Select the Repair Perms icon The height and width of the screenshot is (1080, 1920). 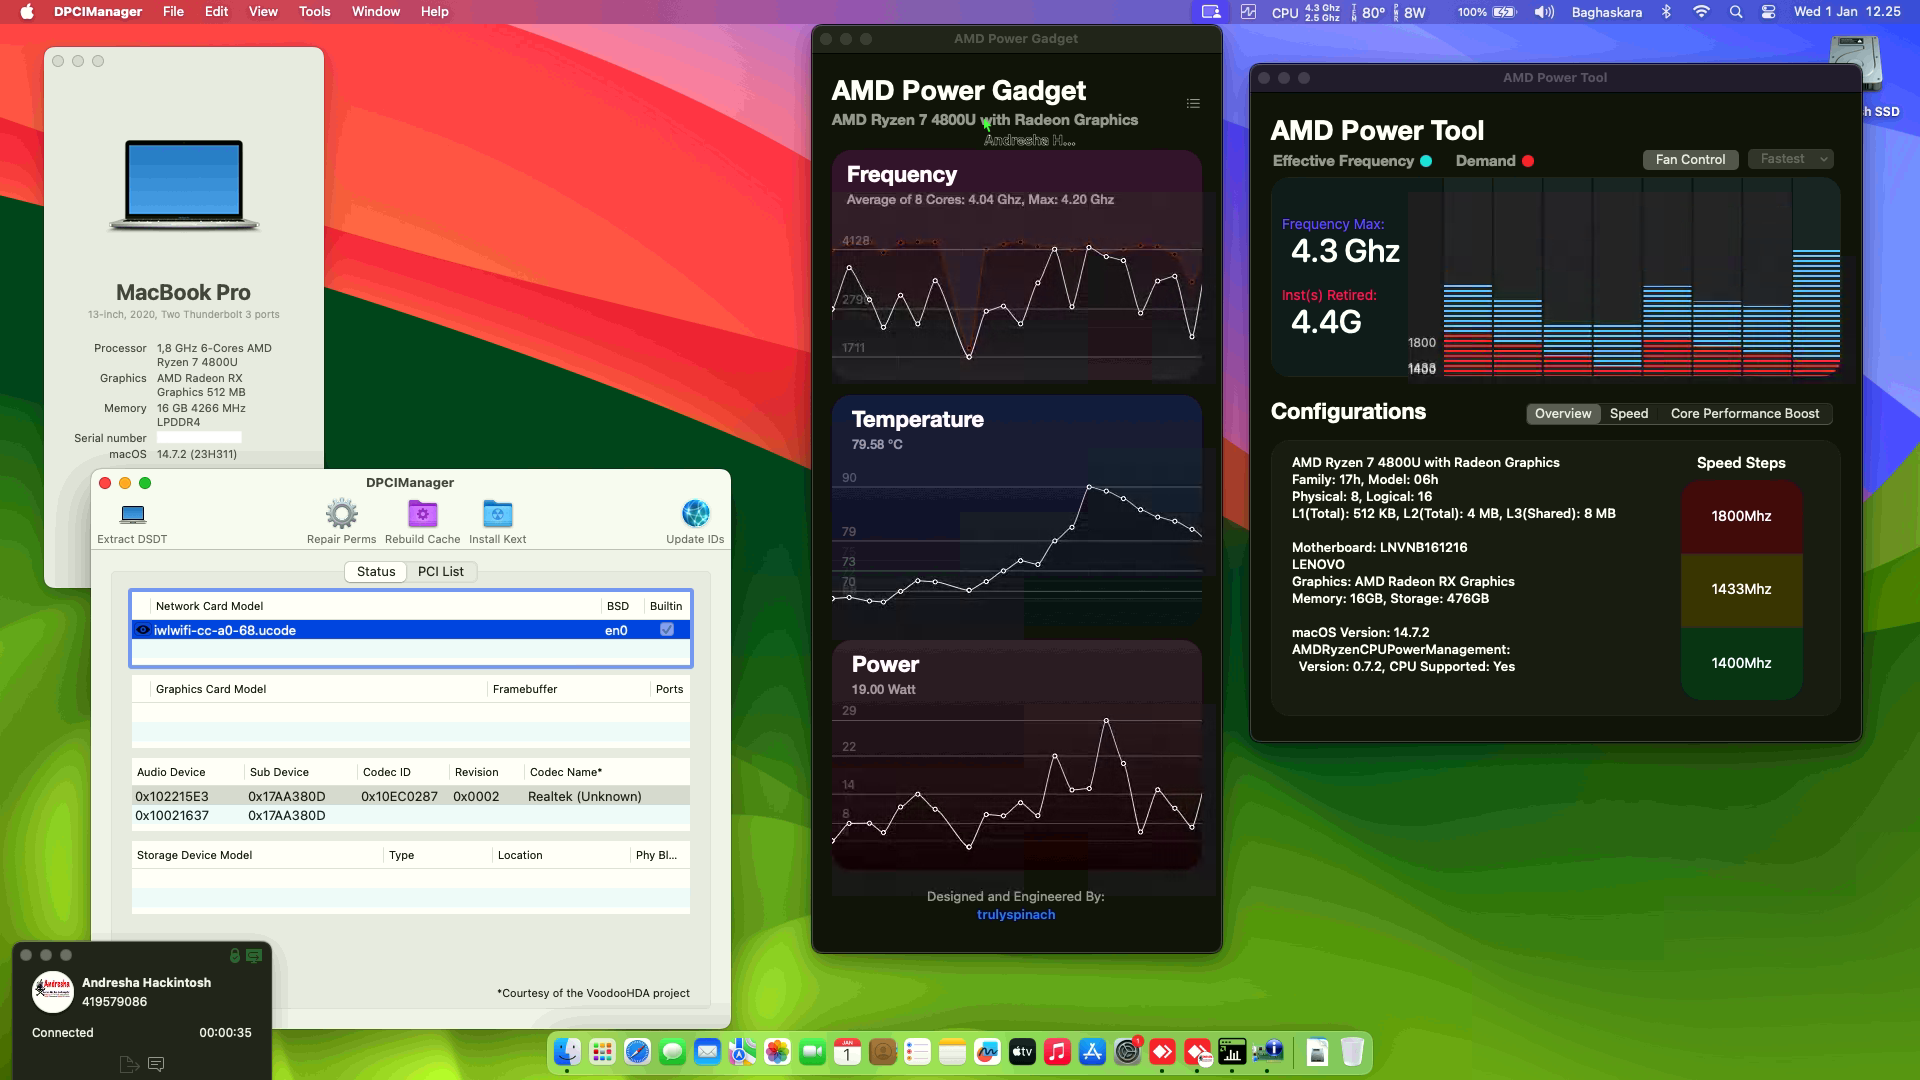point(341,513)
